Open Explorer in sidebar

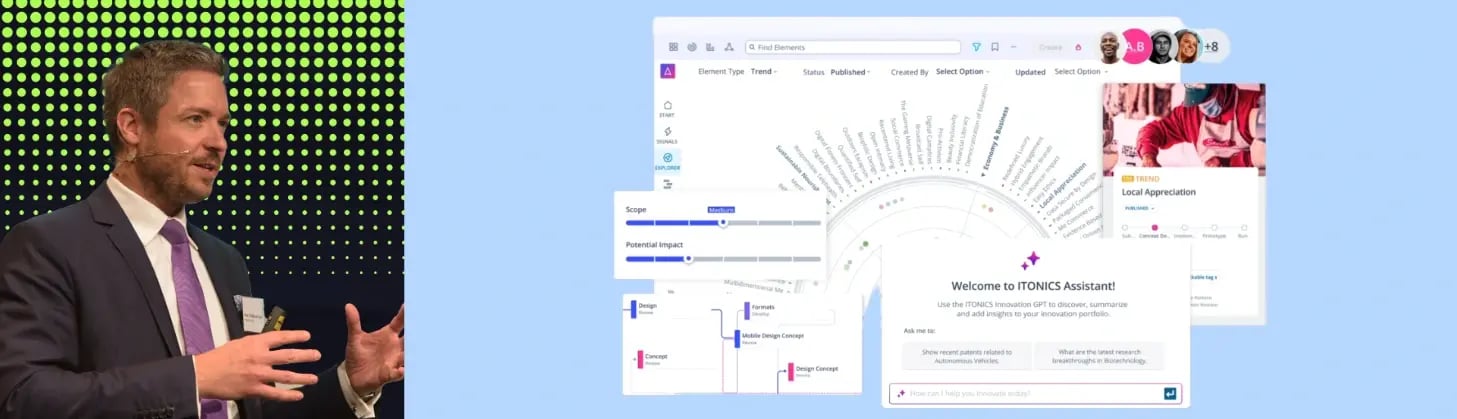[x=667, y=161]
